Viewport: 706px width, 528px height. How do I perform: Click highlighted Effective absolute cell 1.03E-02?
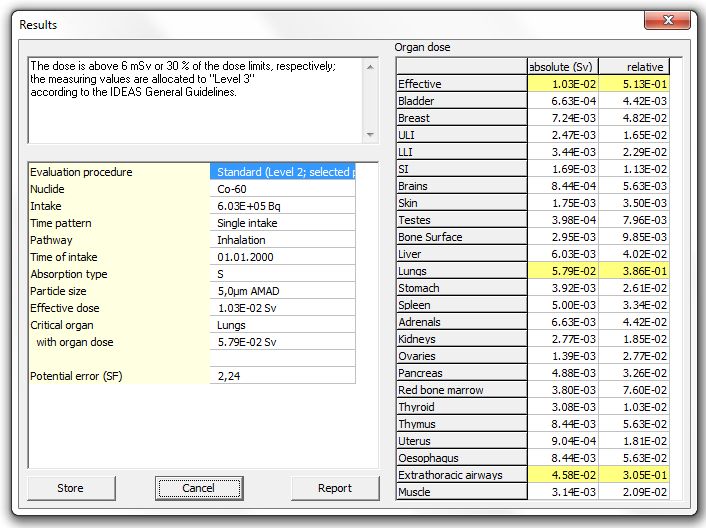[563, 84]
